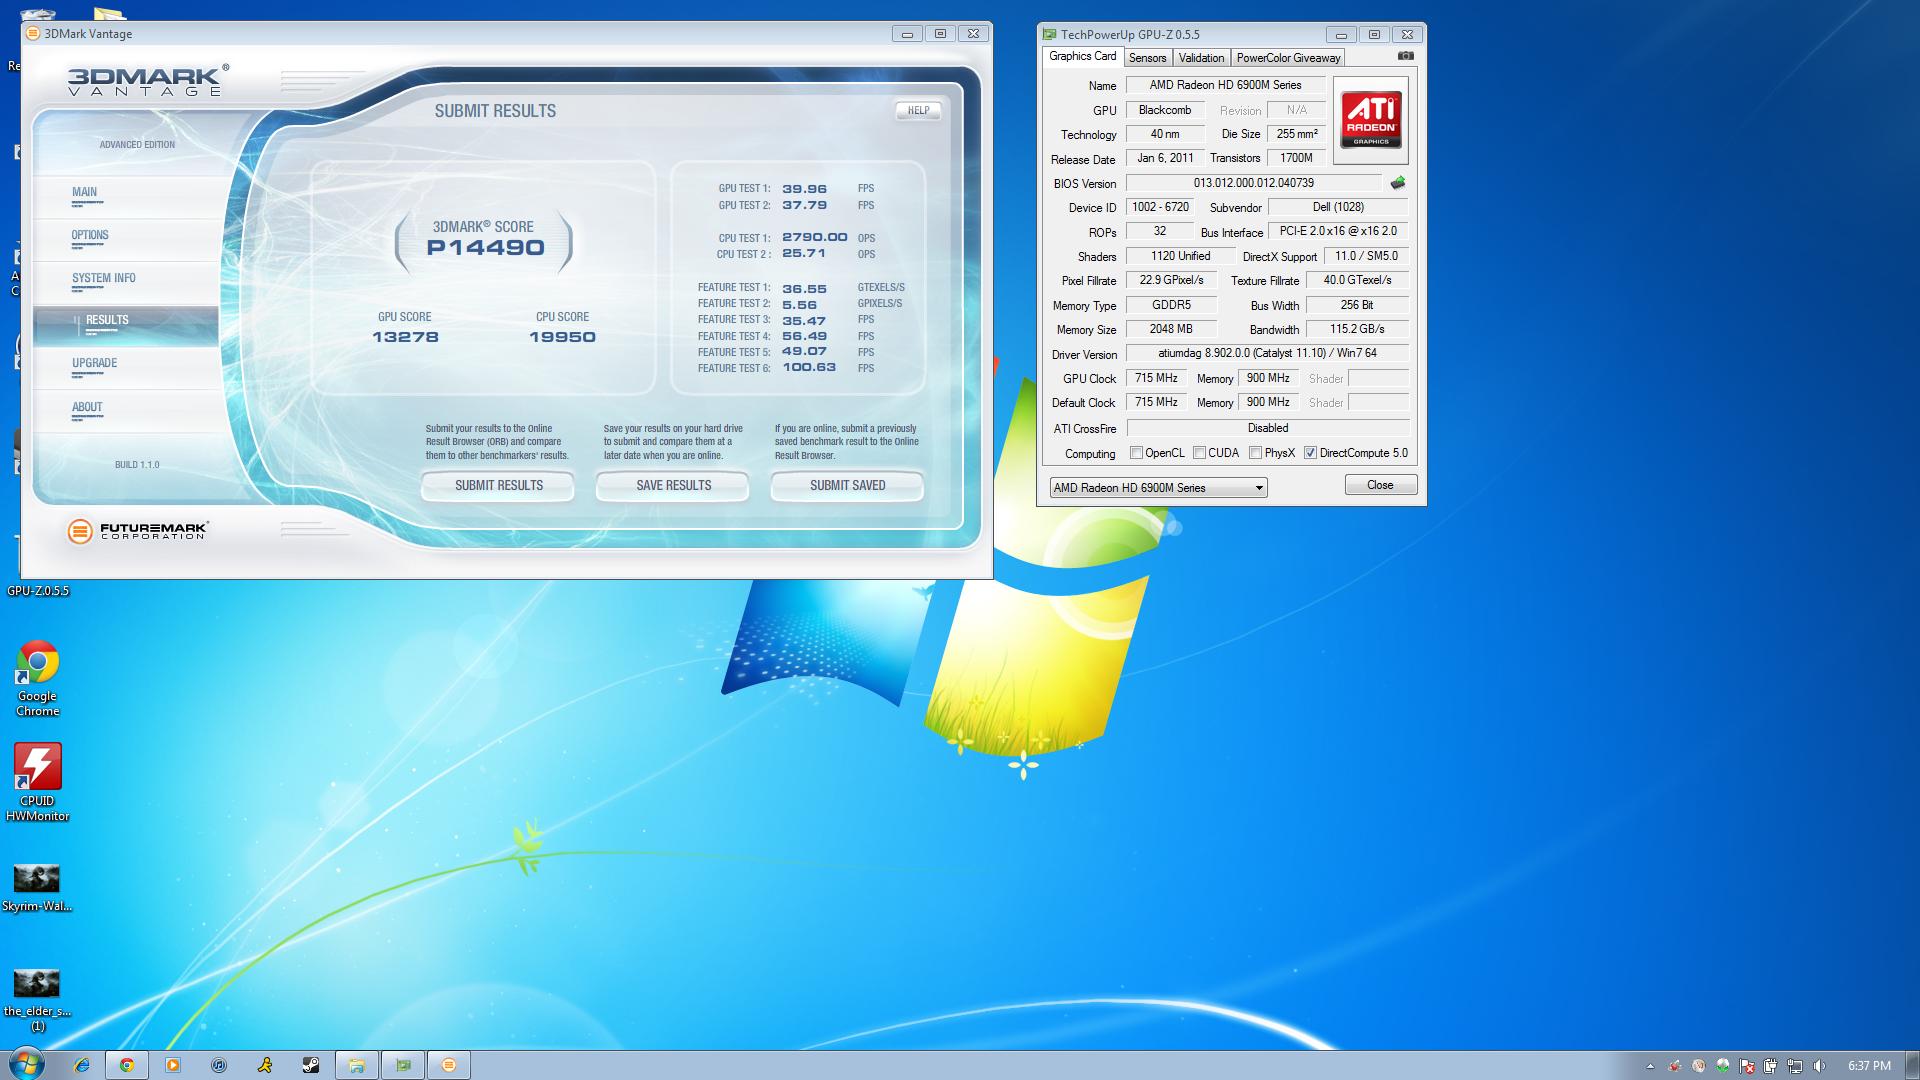
Task: Go to MAIN in 3DMark sidebar
Action: [126, 197]
